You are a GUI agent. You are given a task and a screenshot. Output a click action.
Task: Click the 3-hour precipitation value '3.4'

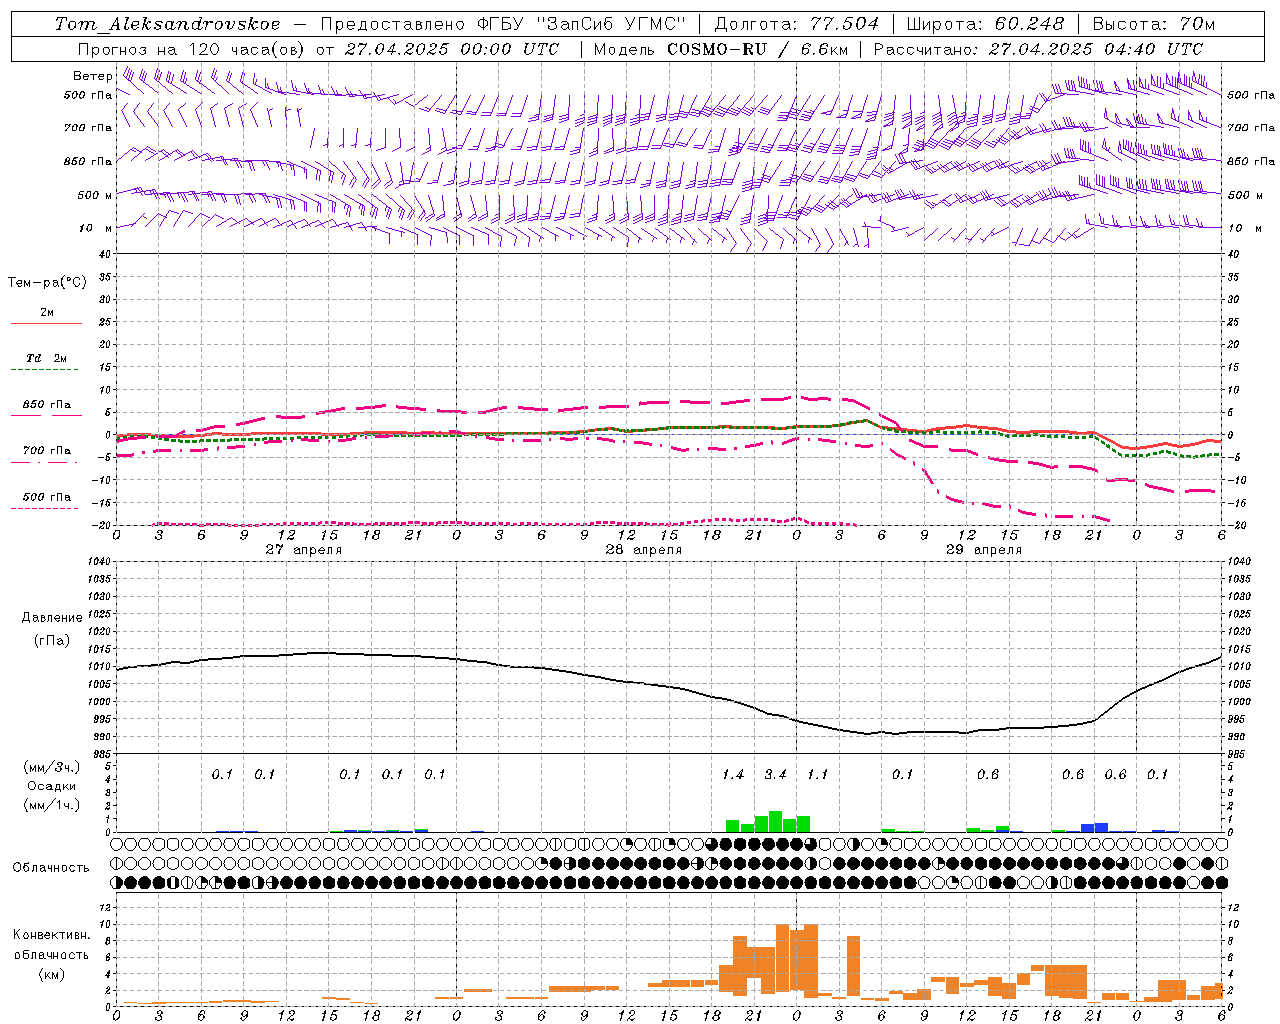coord(775,775)
